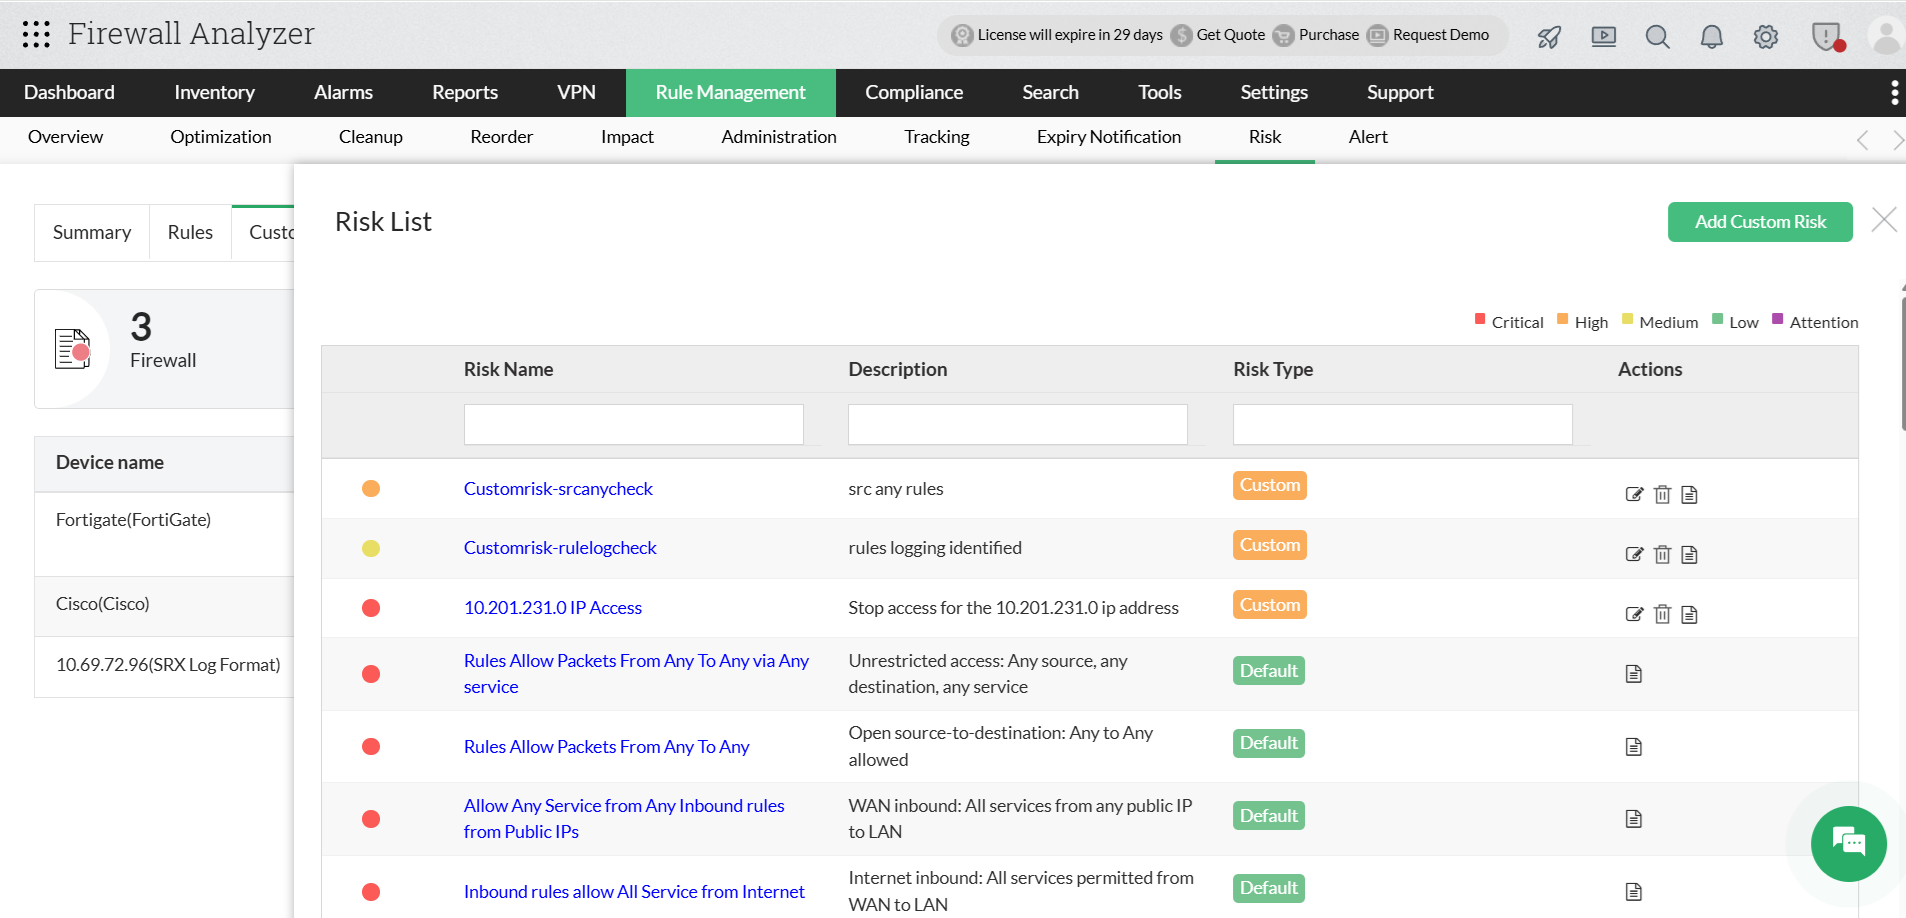Open the VPN tab

(x=576, y=93)
